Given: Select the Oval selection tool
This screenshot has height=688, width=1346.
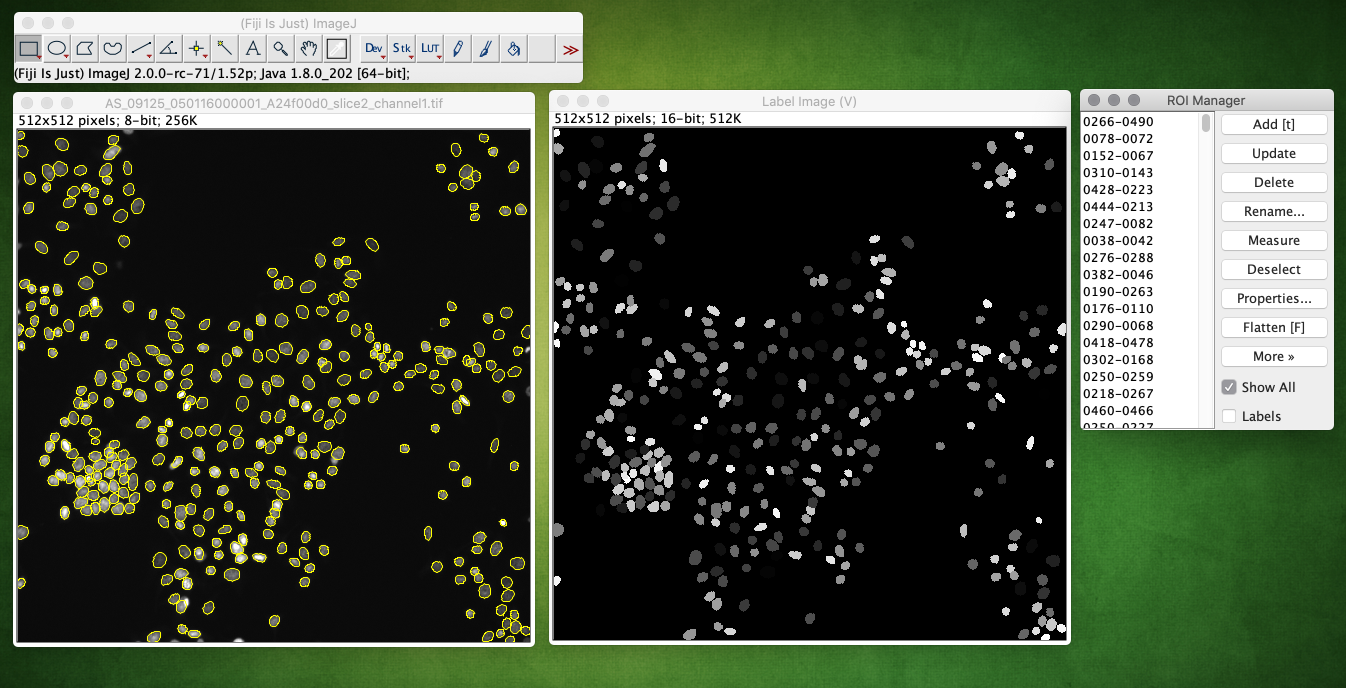Looking at the screenshot, I should 58,47.
